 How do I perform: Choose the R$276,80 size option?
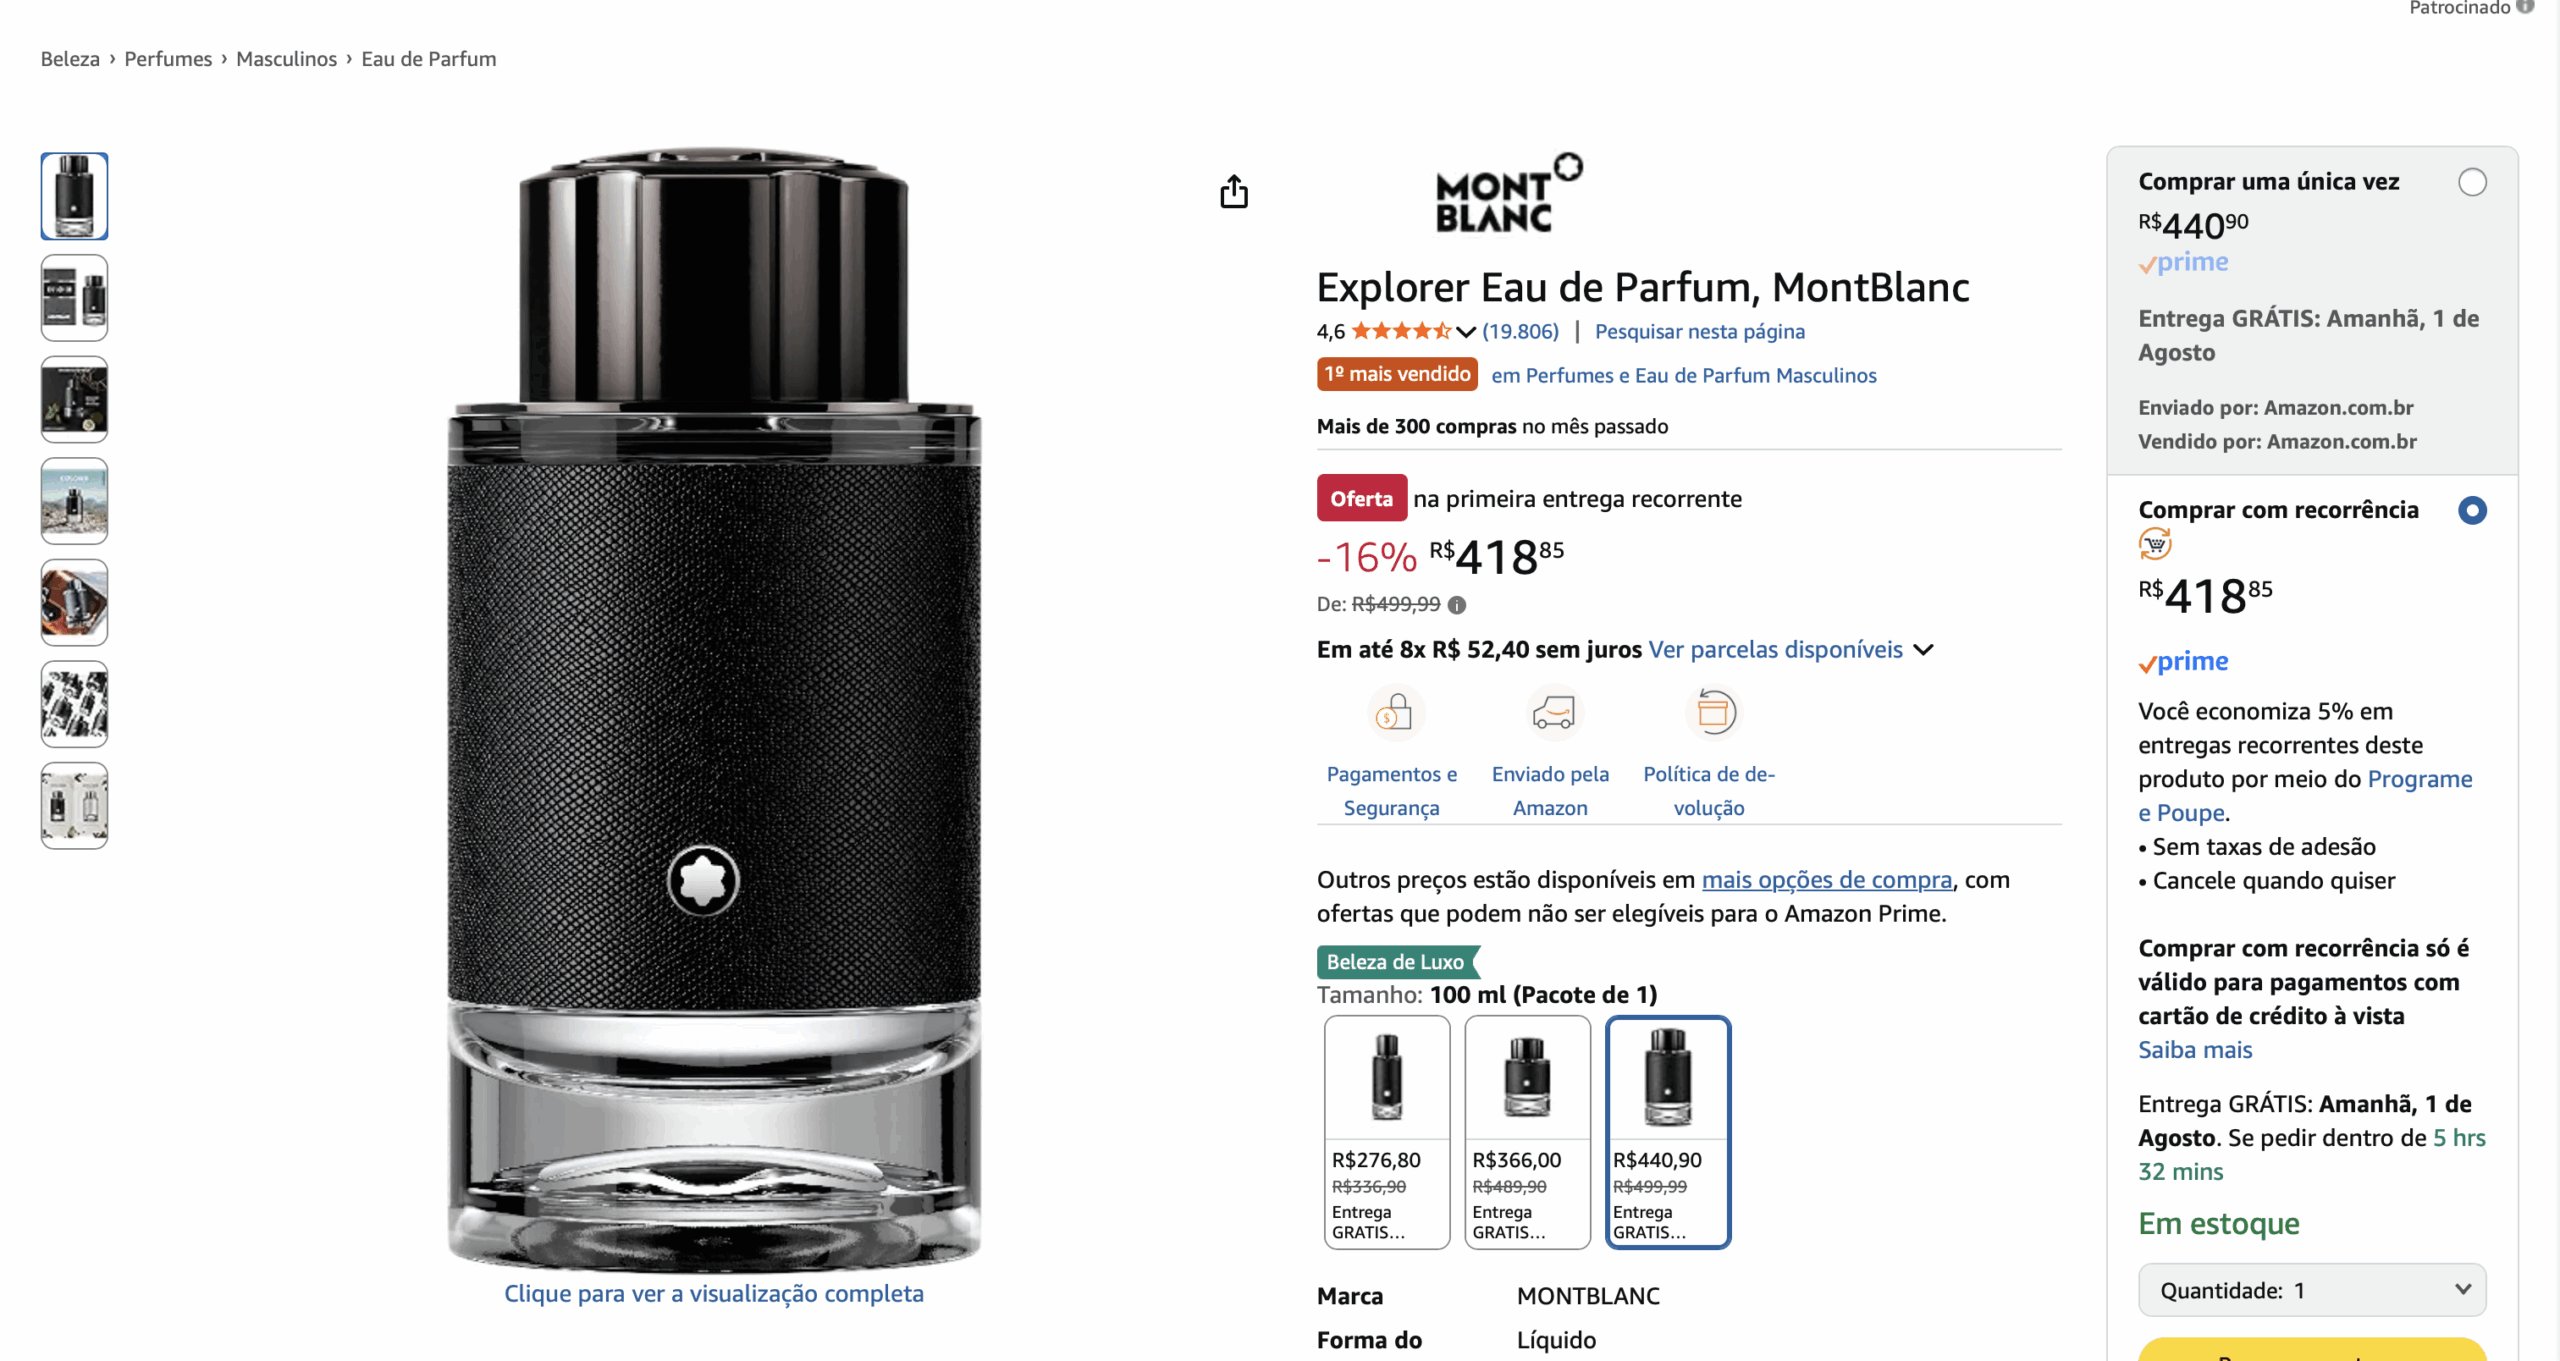pos(1387,1132)
